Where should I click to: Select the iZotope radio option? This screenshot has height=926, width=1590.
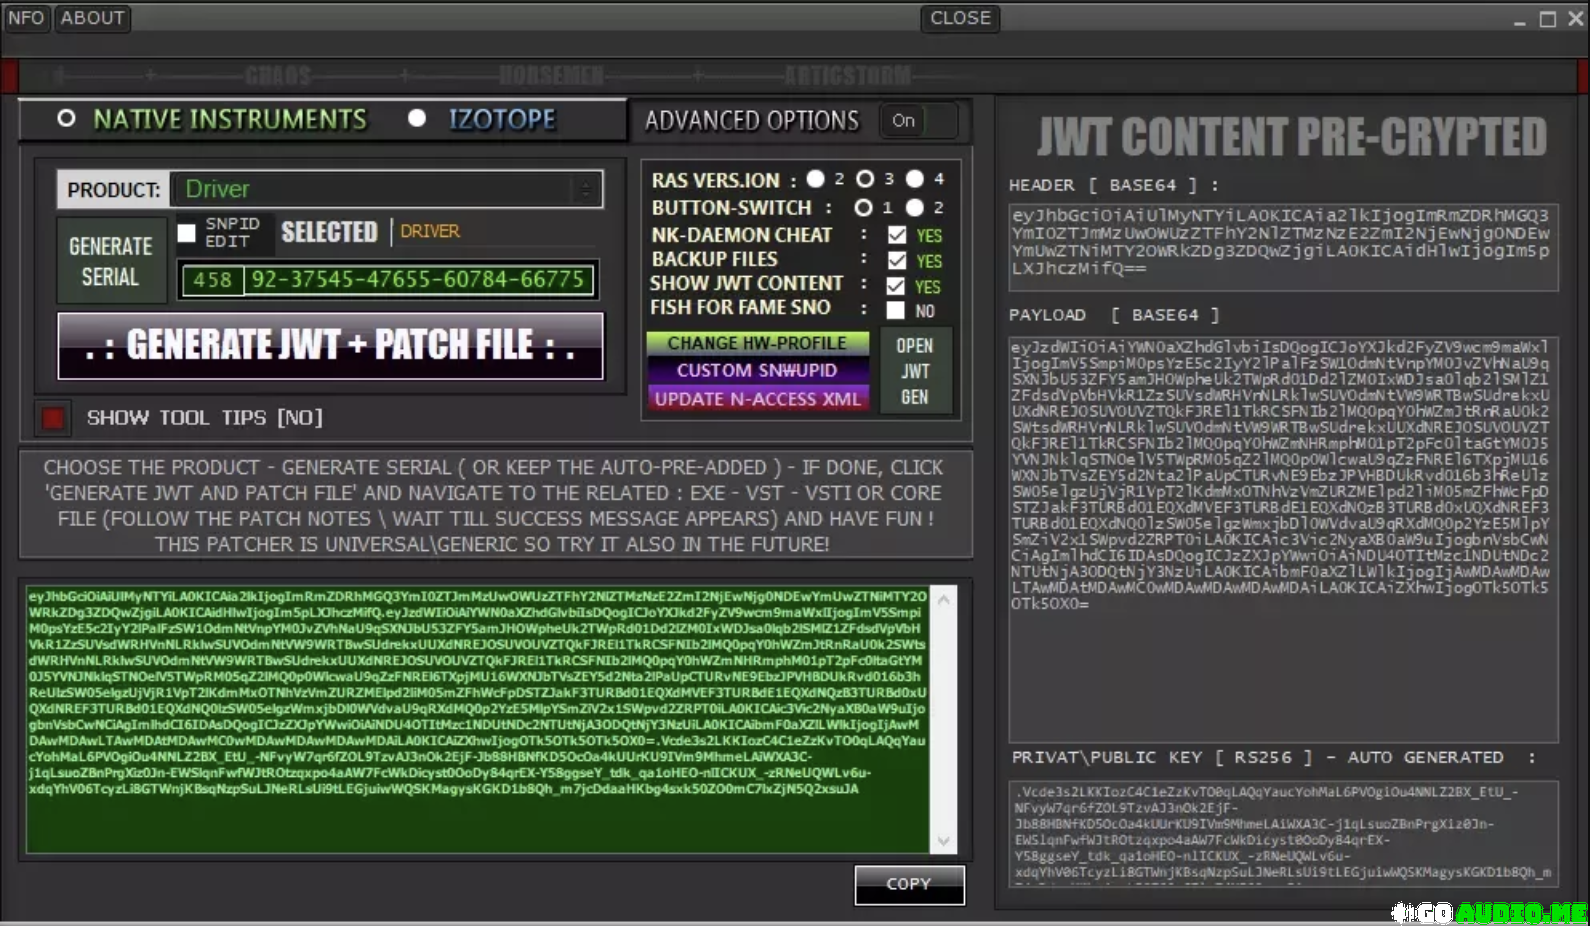417,119
